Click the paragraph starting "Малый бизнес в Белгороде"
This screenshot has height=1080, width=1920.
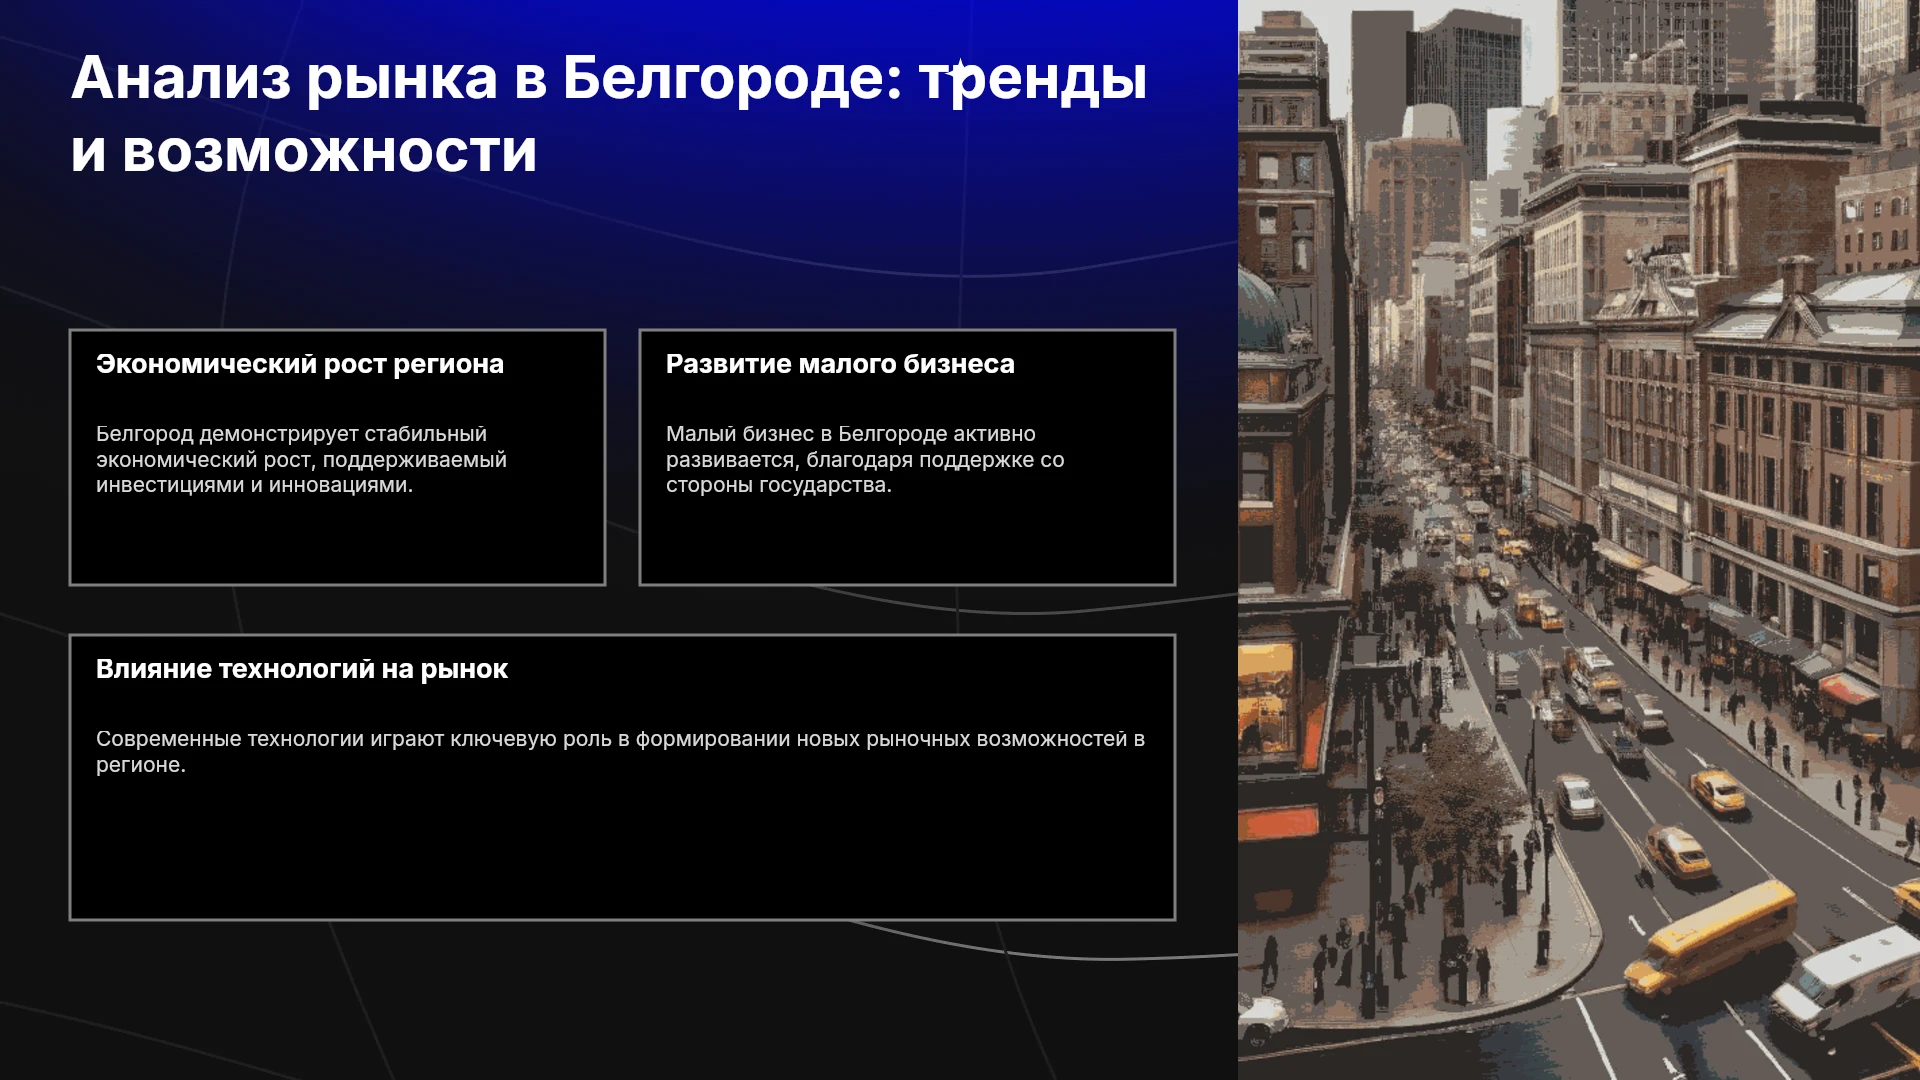pyautogui.click(x=865, y=459)
